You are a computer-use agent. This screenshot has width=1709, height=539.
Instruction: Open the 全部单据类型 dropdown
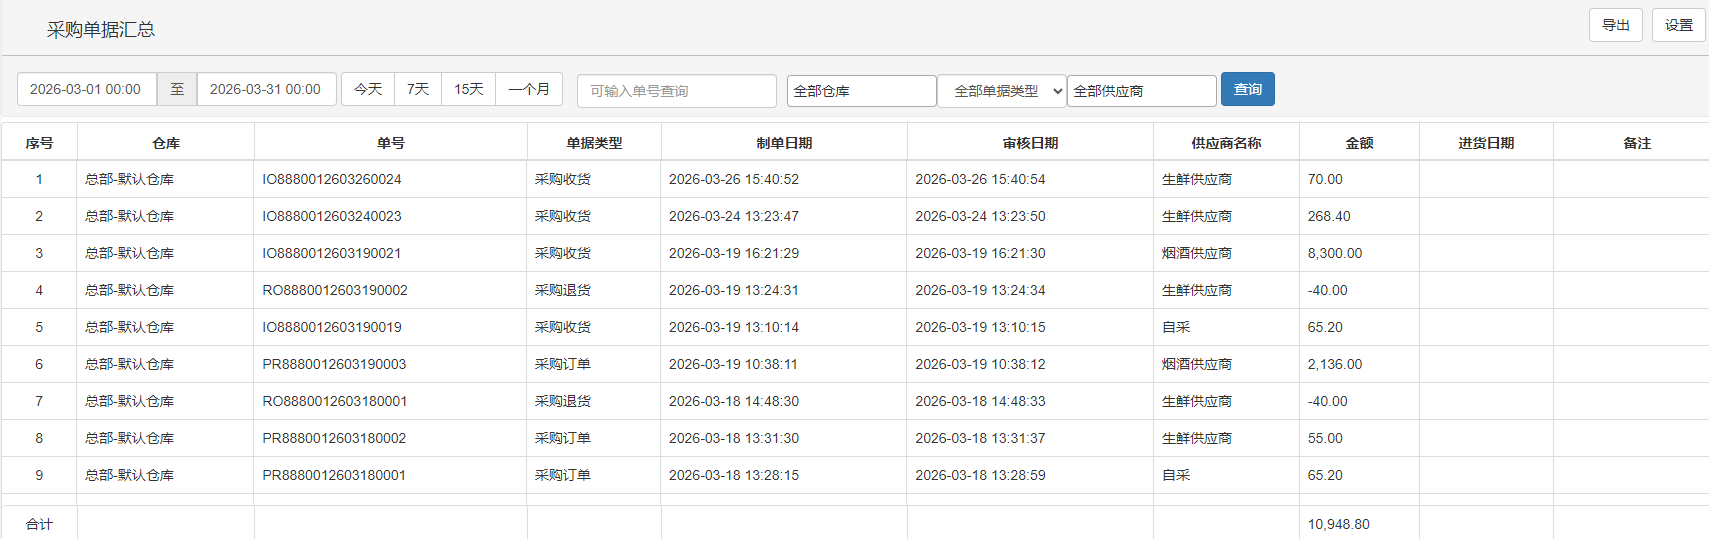[1002, 91]
